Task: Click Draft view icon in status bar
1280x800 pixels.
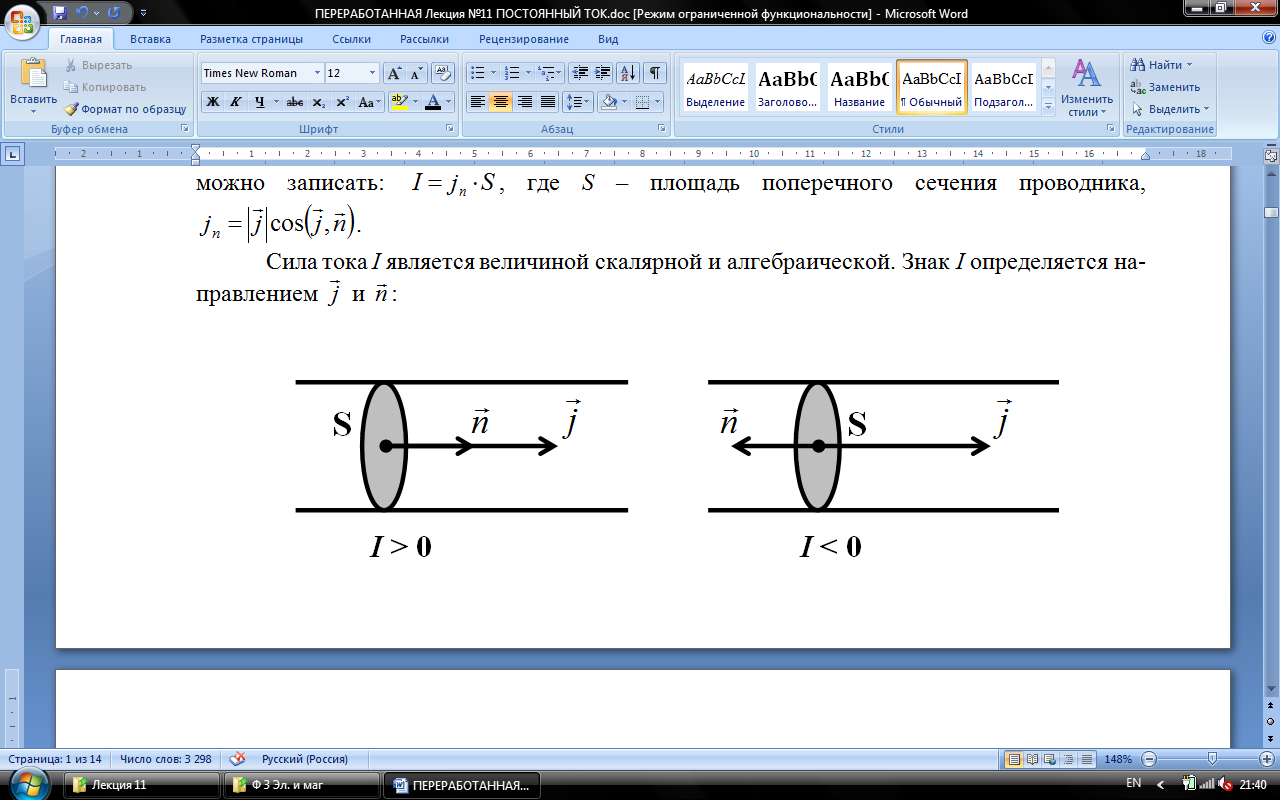Action: (1086, 759)
